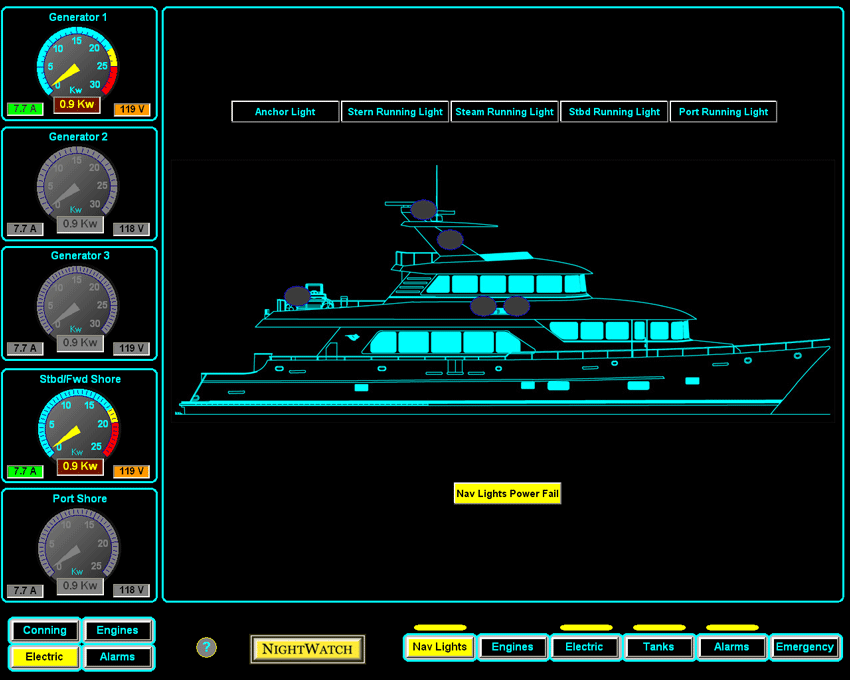The image size is (850, 680).
Task: Acknowledge the Nav Lights Power Fail alarm
Action: 507,493
